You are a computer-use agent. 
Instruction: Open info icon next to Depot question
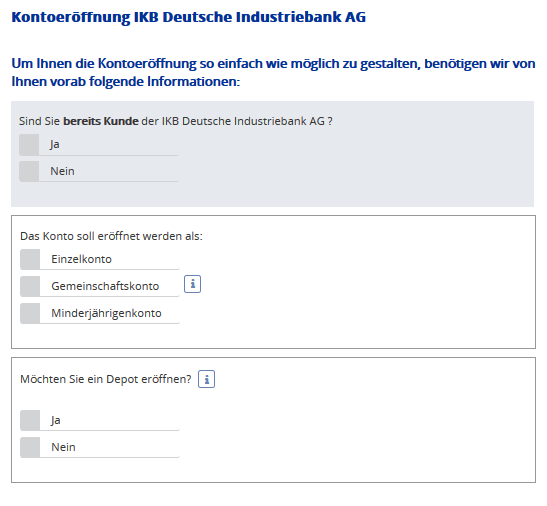(x=206, y=379)
